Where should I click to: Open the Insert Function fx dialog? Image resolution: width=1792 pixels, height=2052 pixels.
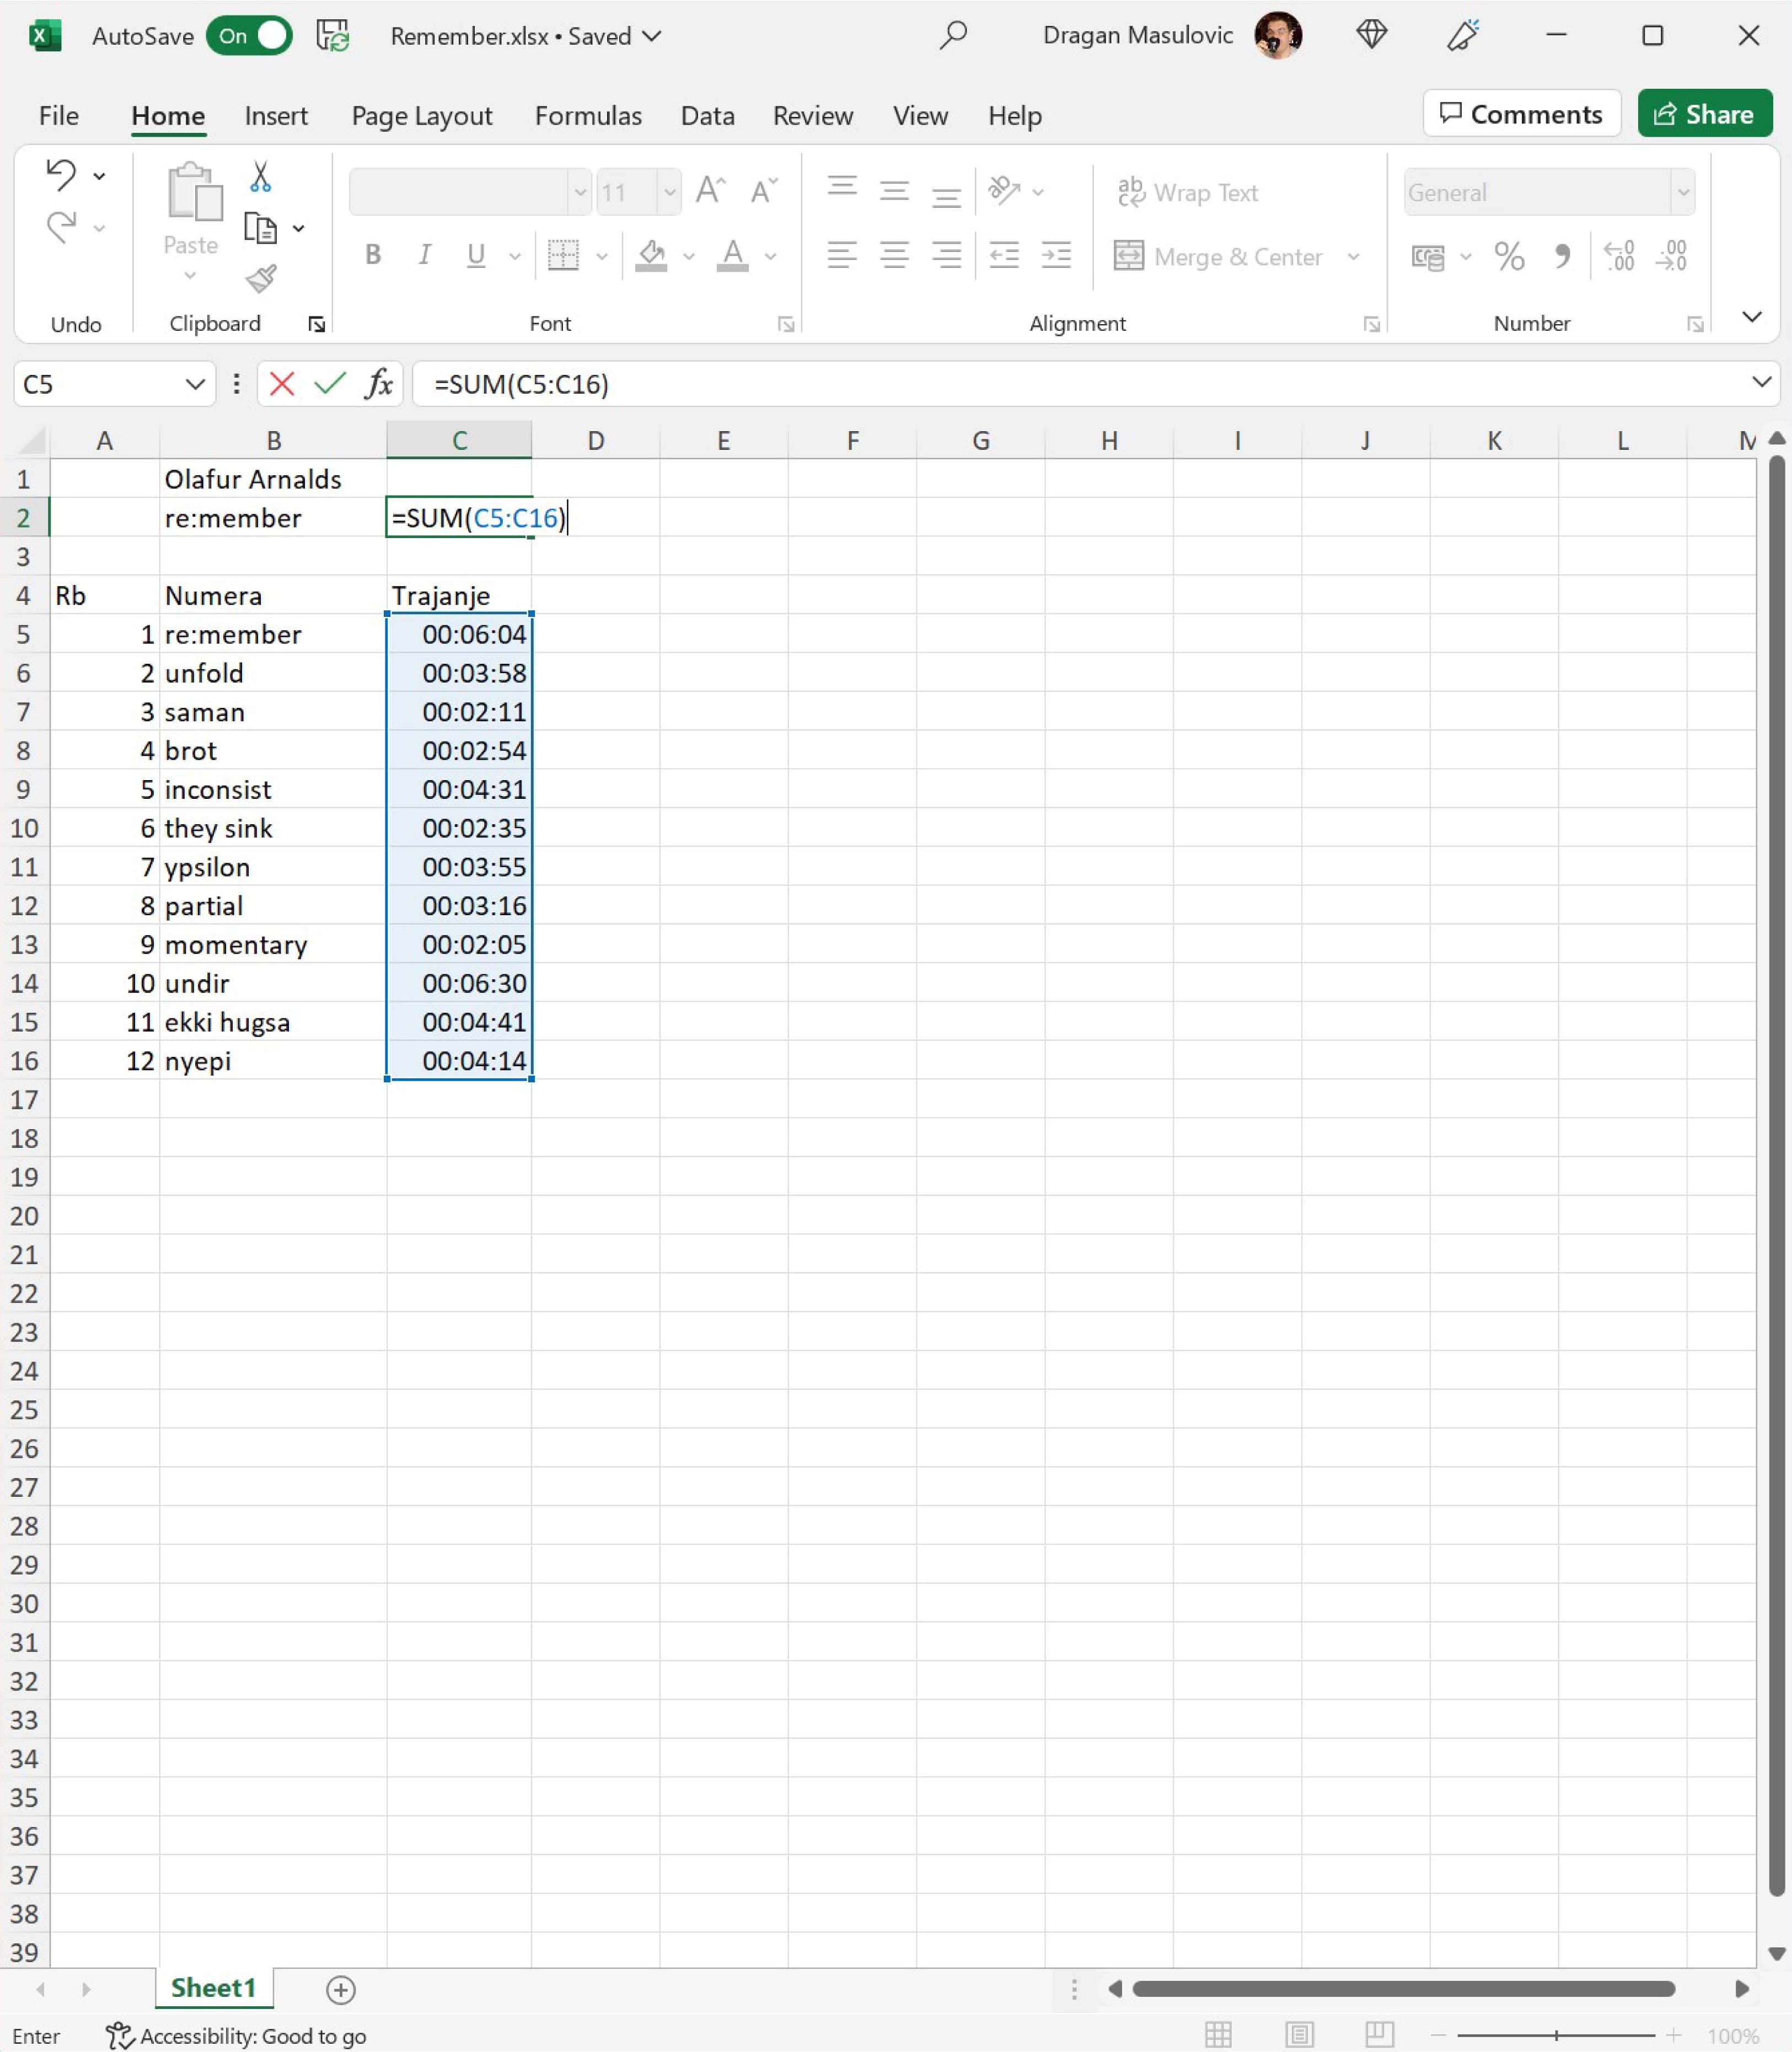378,384
